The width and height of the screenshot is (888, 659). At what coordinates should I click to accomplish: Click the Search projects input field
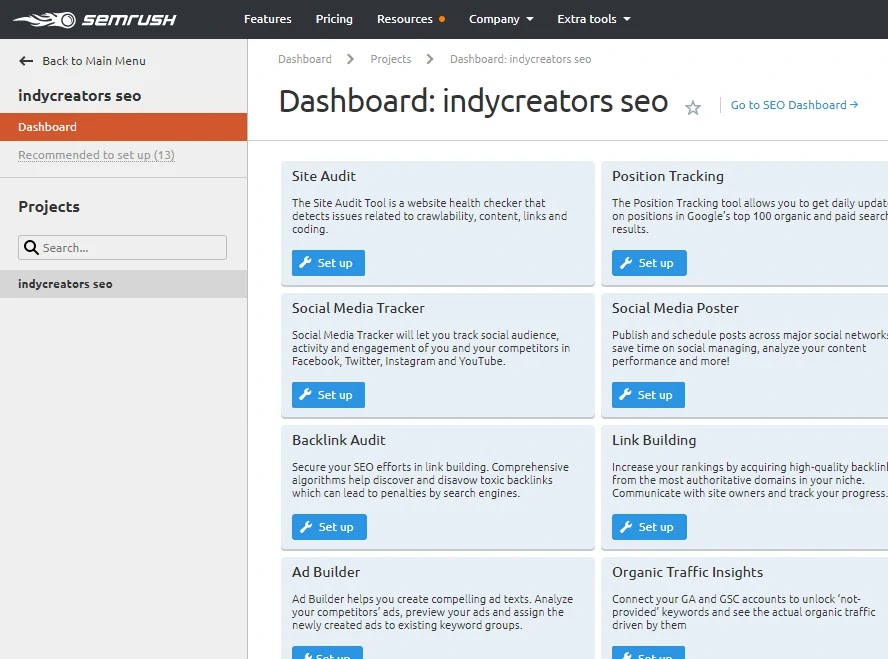[122, 247]
